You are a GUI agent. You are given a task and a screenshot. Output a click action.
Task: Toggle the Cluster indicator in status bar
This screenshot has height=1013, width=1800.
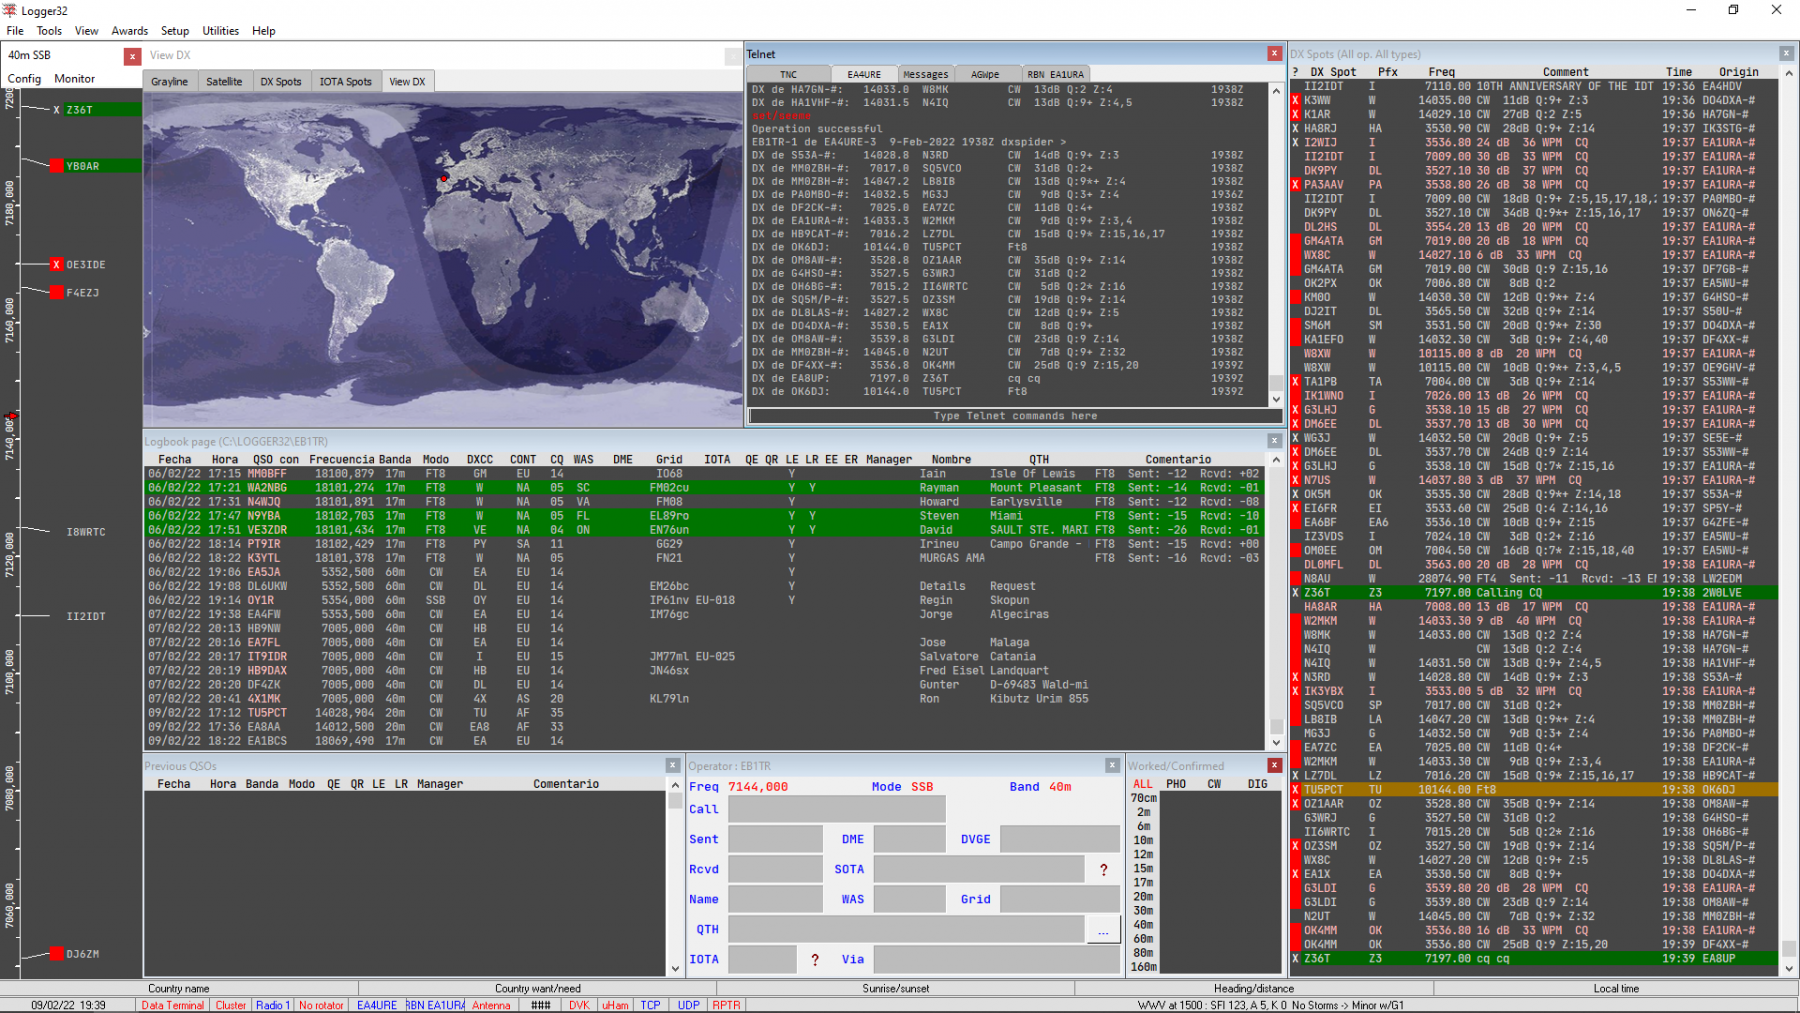[230, 1005]
